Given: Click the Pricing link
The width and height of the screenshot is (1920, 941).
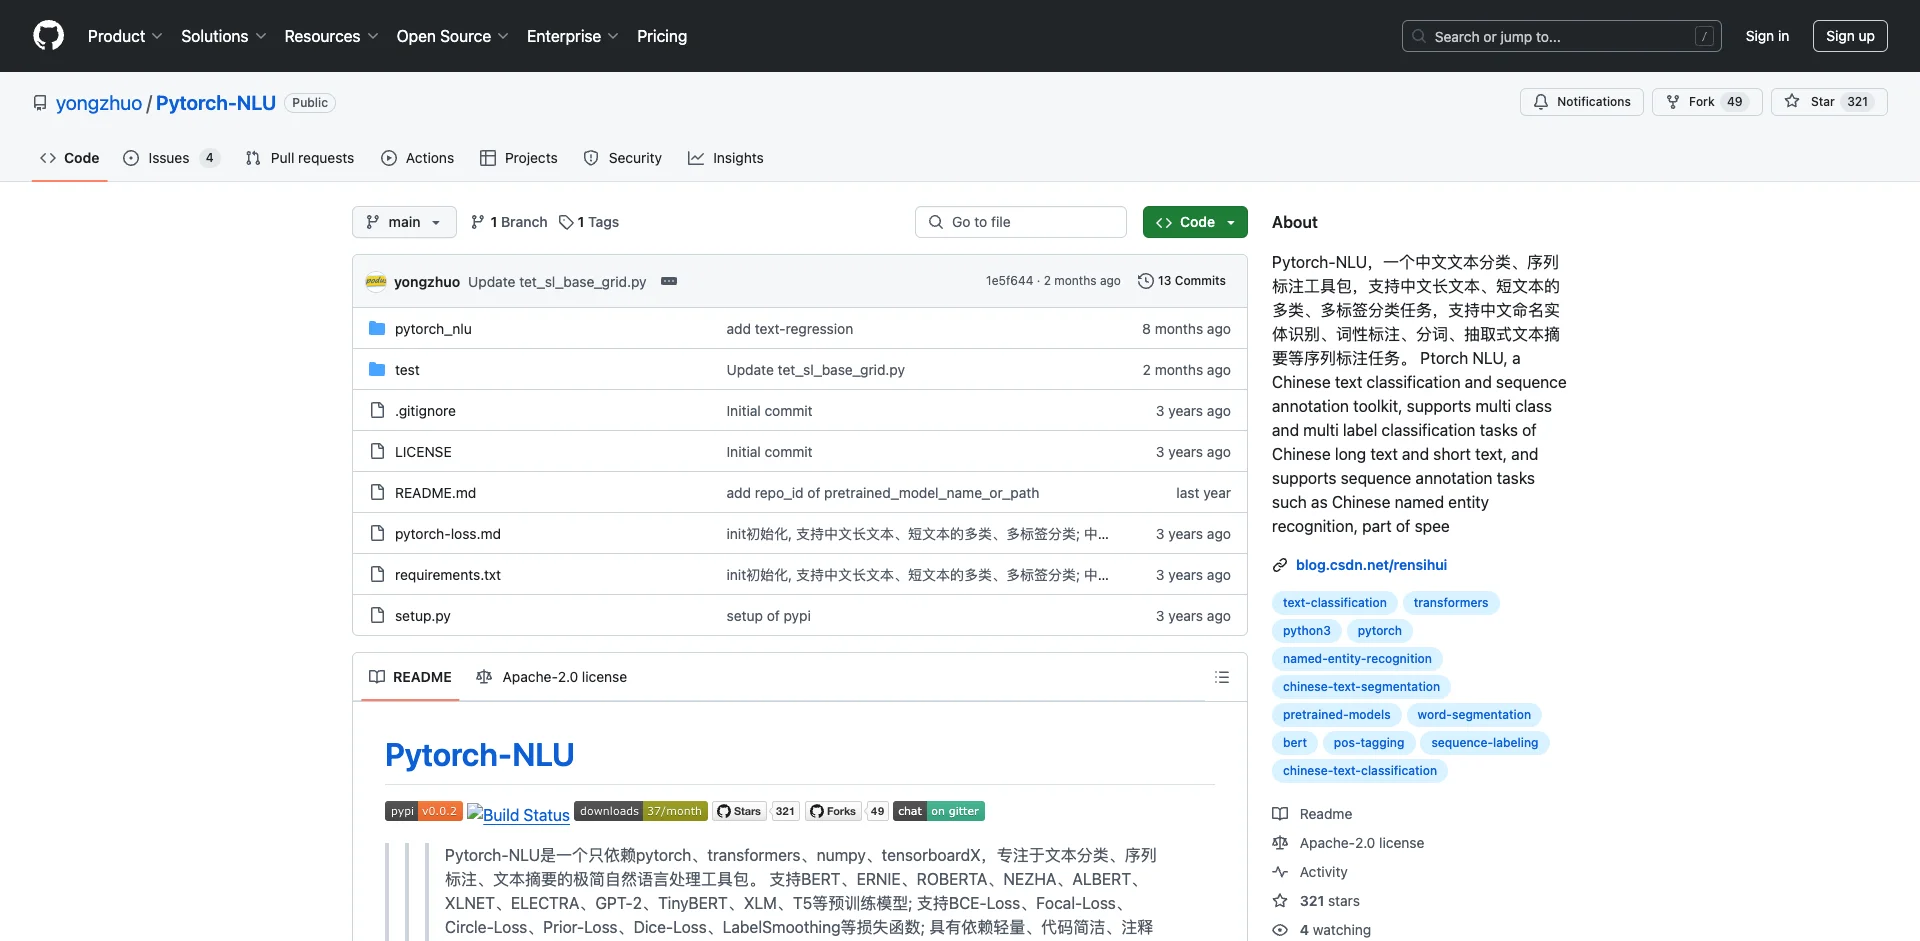Looking at the screenshot, I should point(662,36).
